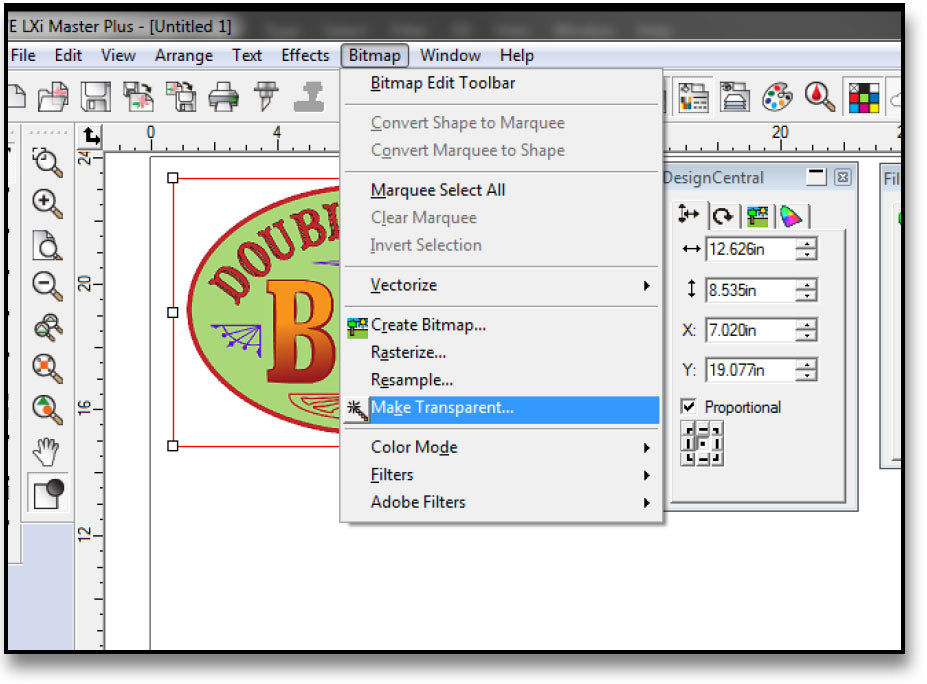Click the Save floppy disk icon
The height and width of the screenshot is (684, 927).
pyautogui.click(x=96, y=96)
